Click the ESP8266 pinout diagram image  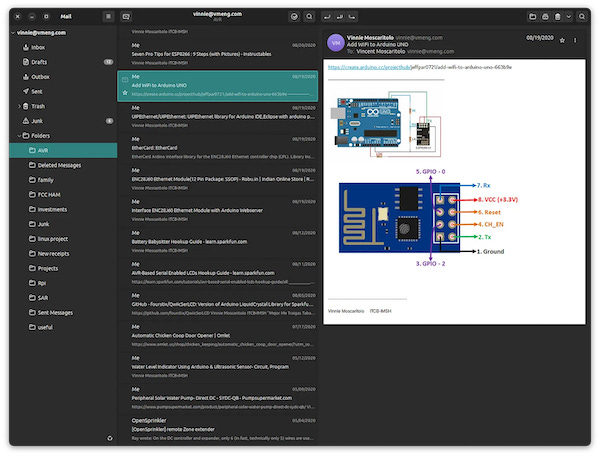point(428,218)
